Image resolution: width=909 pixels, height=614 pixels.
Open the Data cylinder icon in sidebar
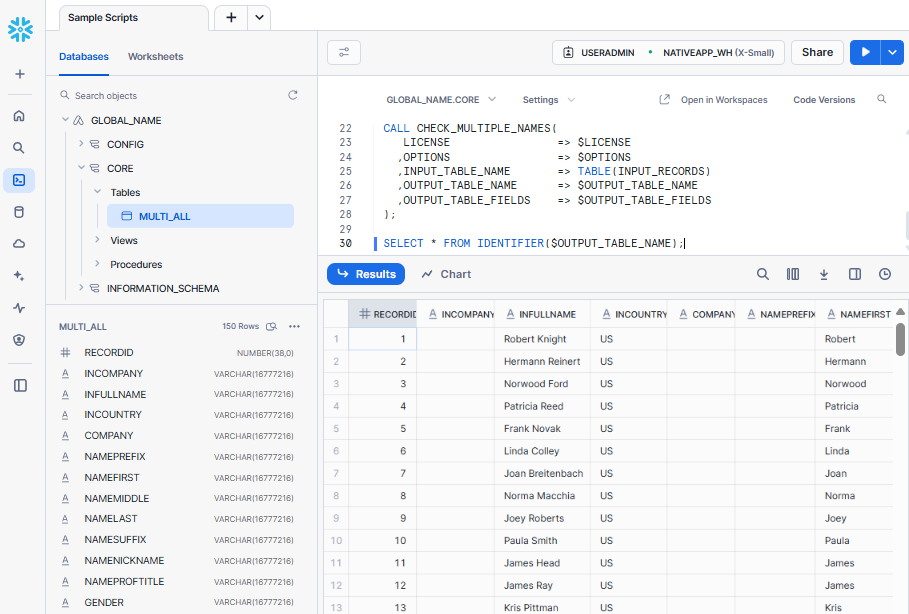(x=19, y=212)
